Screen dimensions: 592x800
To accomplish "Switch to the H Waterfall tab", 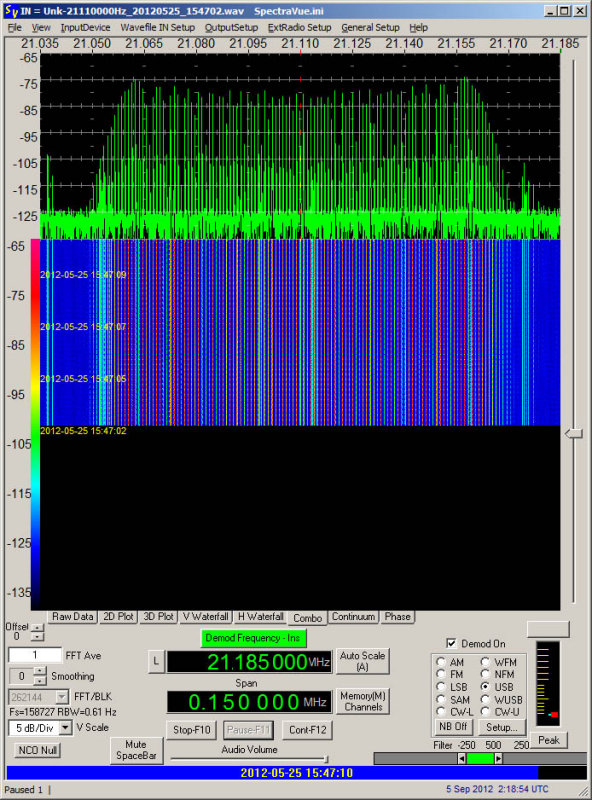I will tap(260, 616).
